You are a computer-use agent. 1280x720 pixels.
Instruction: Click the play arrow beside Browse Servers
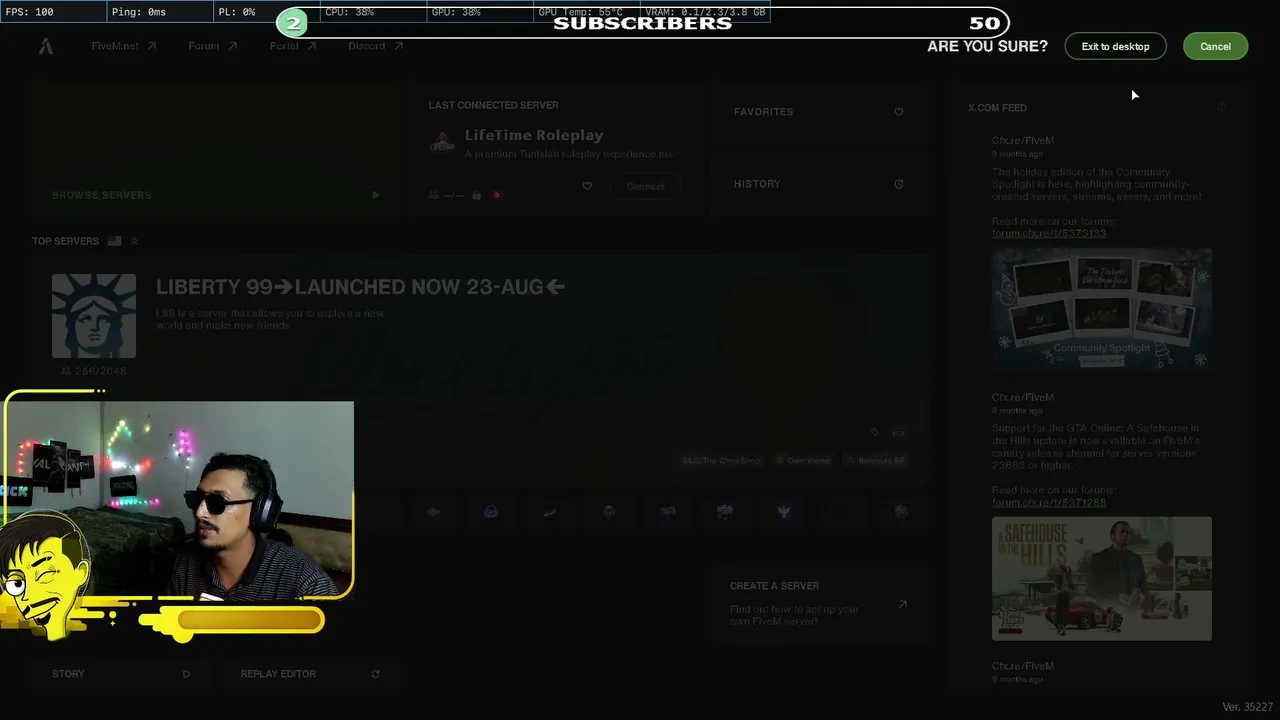375,195
